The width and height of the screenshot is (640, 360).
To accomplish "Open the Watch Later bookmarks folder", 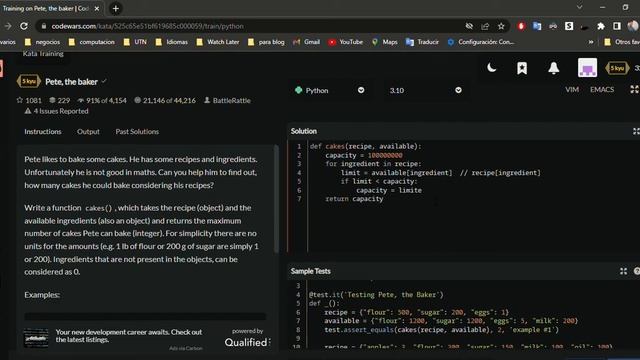I will tap(218, 42).
